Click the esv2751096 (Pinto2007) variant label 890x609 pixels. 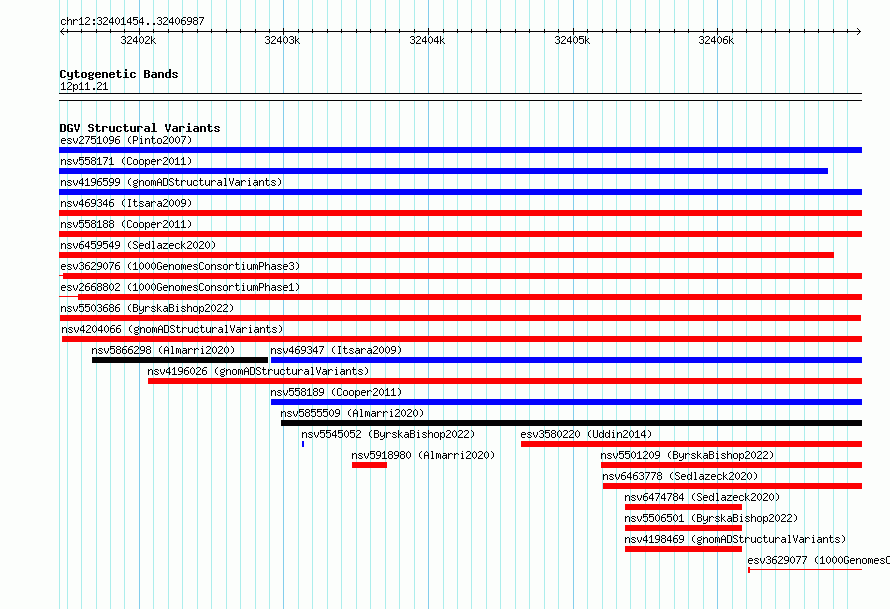pos(126,140)
